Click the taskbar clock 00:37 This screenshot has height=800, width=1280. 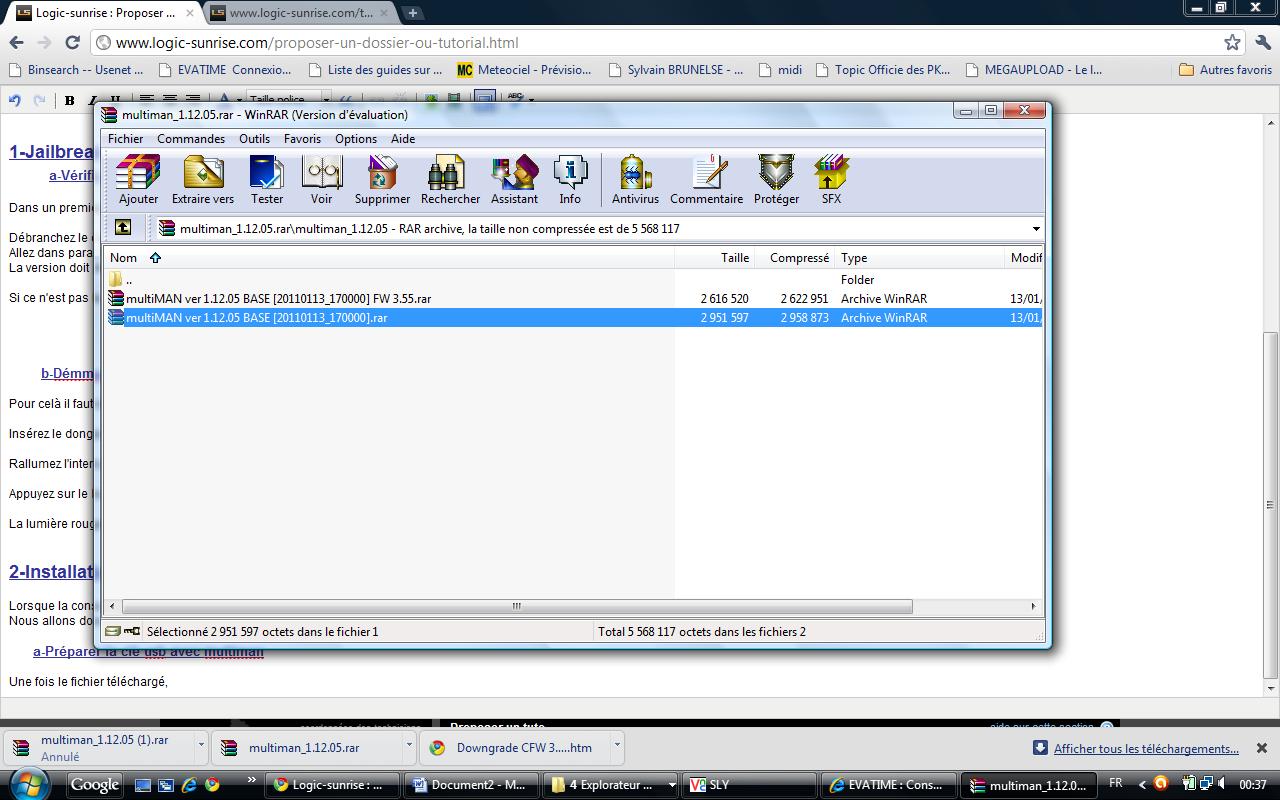pos(1252,784)
